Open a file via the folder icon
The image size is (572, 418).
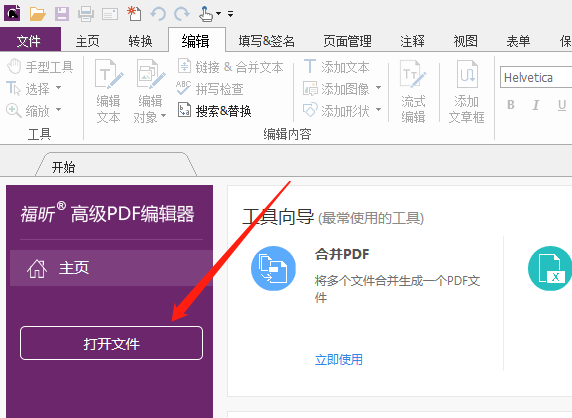(x=38, y=14)
